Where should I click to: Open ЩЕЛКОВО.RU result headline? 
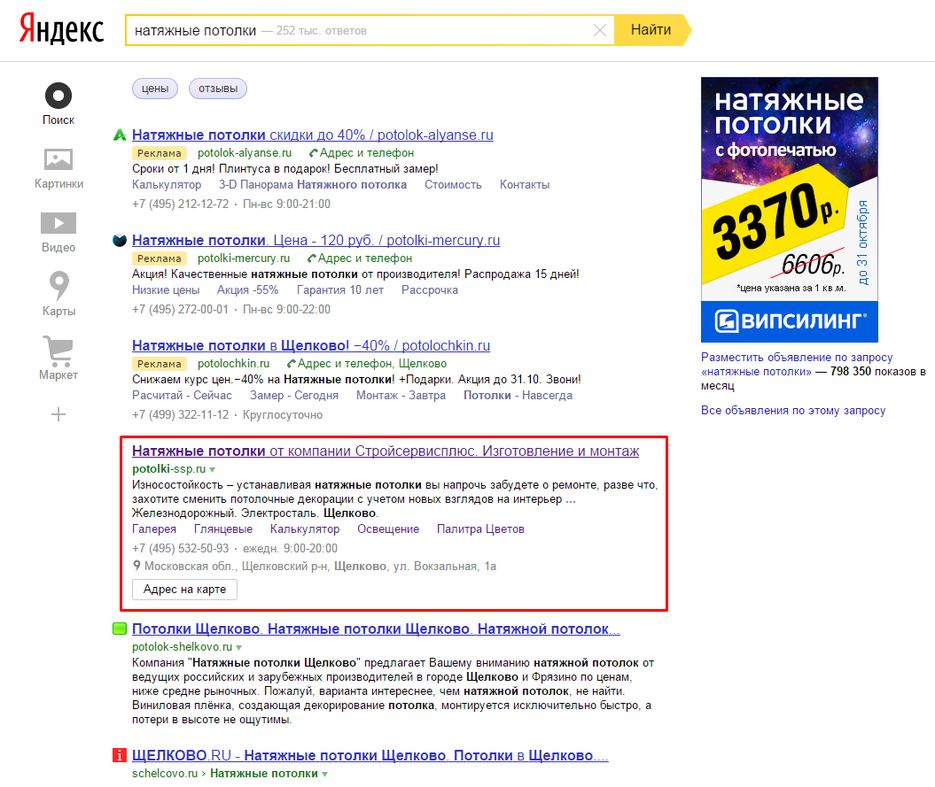coord(370,755)
